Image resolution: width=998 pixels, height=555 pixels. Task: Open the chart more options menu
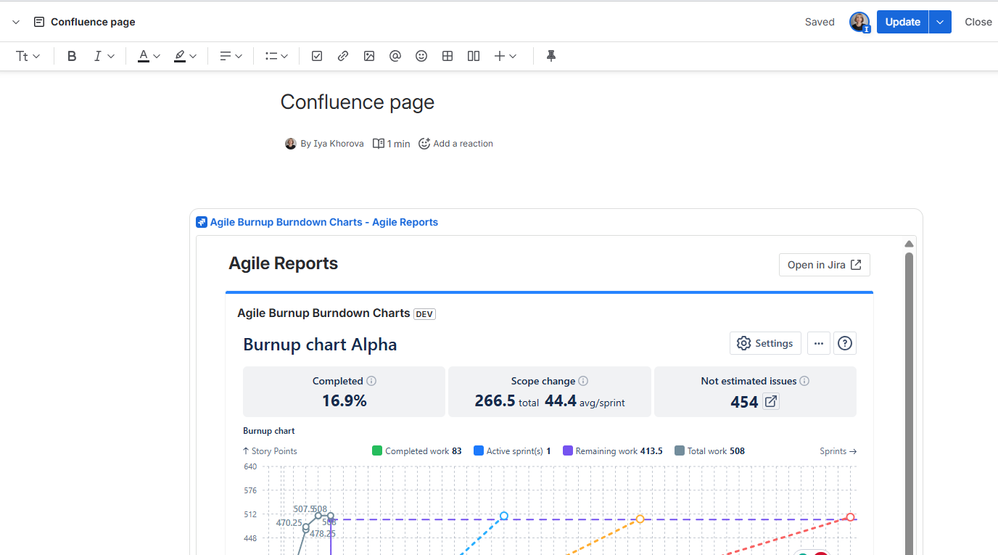click(819, 343)
